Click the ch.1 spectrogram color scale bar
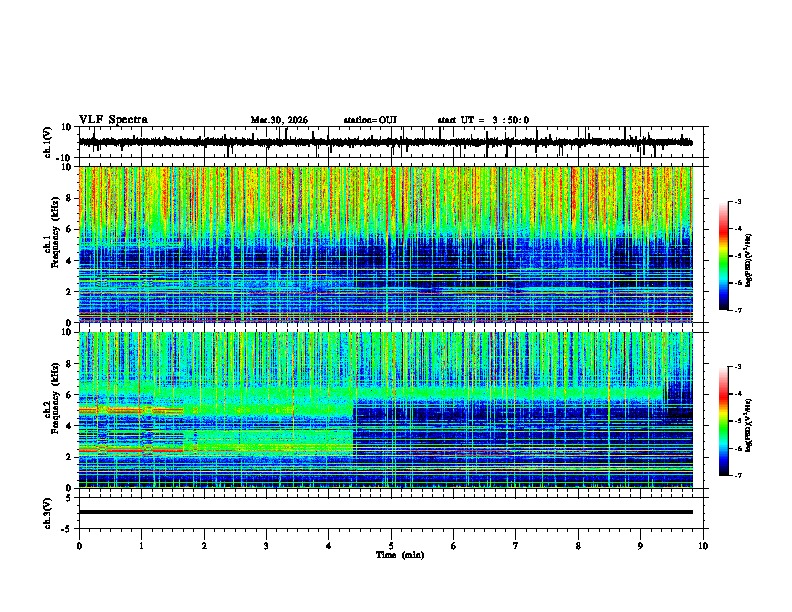 (x=724, y=256)
